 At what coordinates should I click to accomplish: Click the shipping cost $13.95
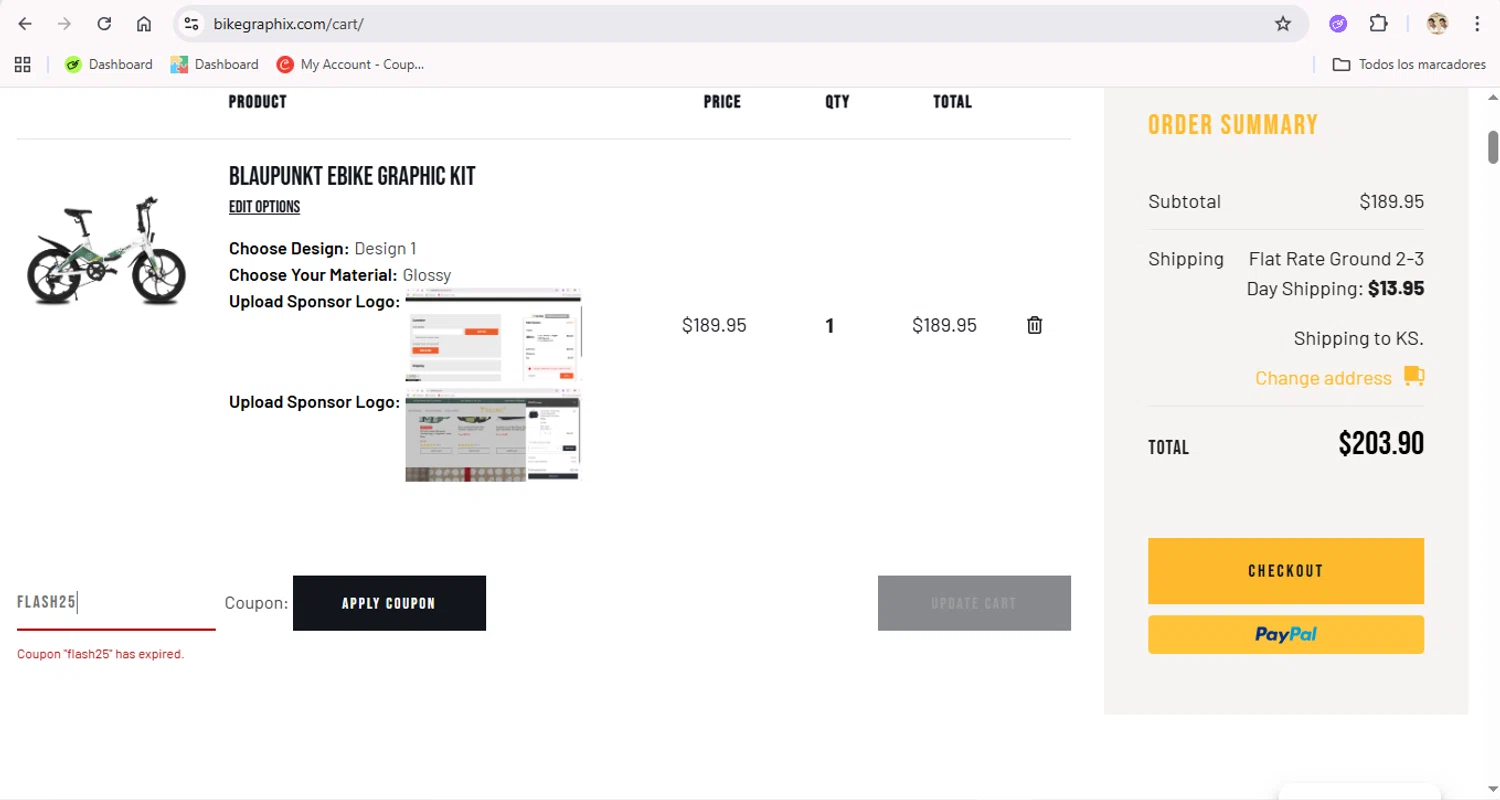[1396, 289]
